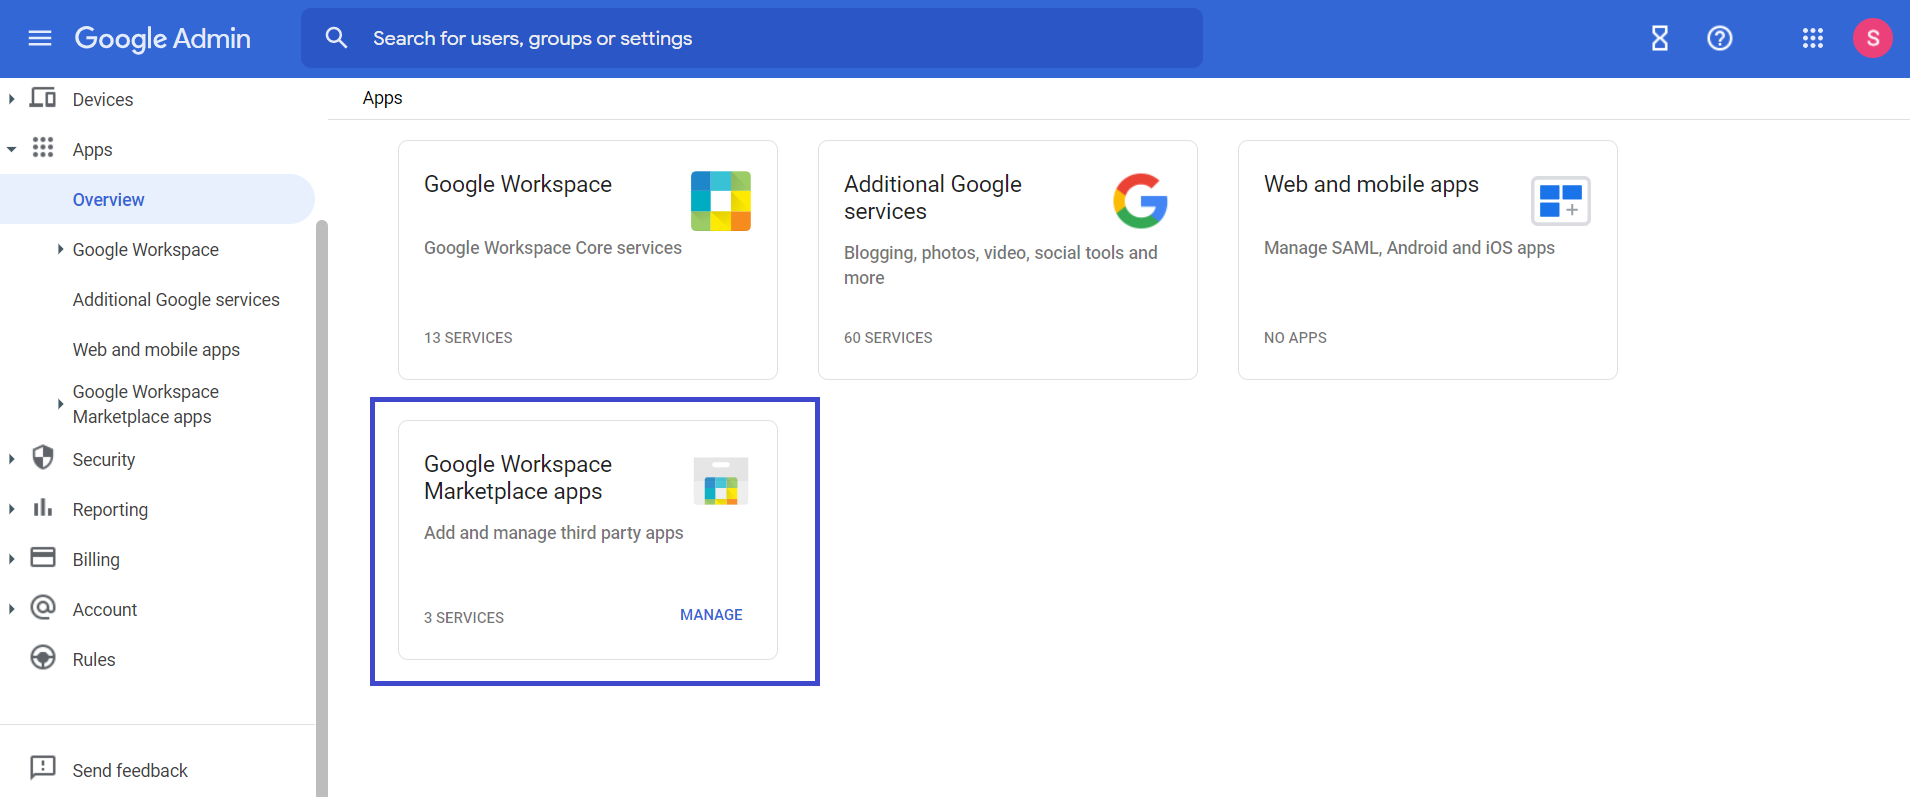Click the Send feedback icon

pyautogui.click(x=43, y=768)
